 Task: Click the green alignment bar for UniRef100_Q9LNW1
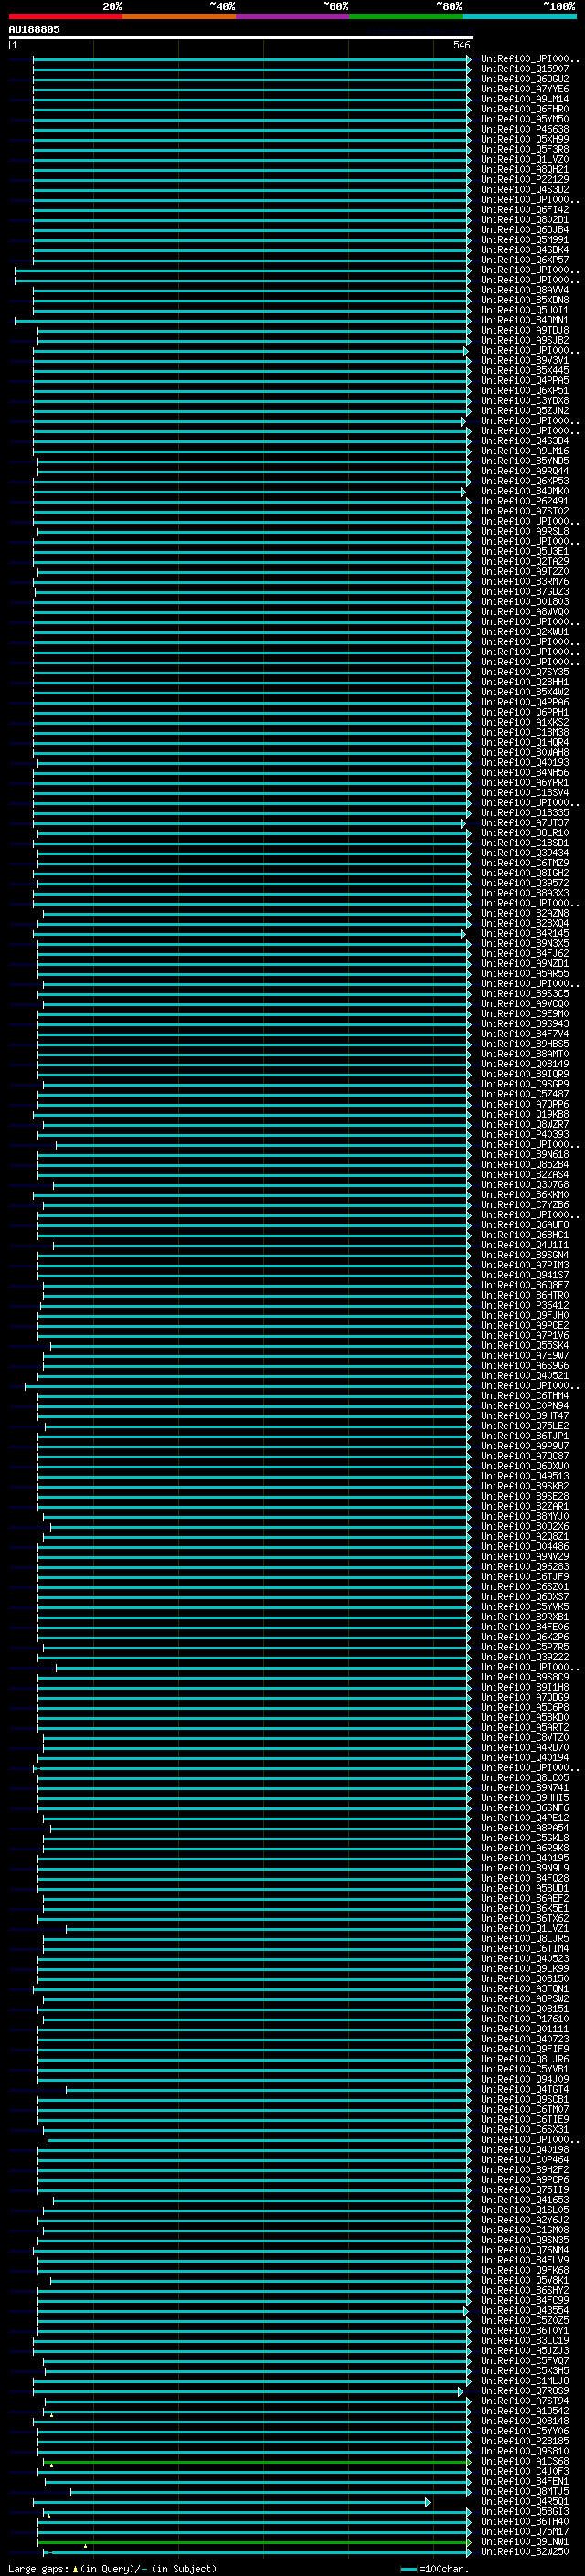point(255,2541)
